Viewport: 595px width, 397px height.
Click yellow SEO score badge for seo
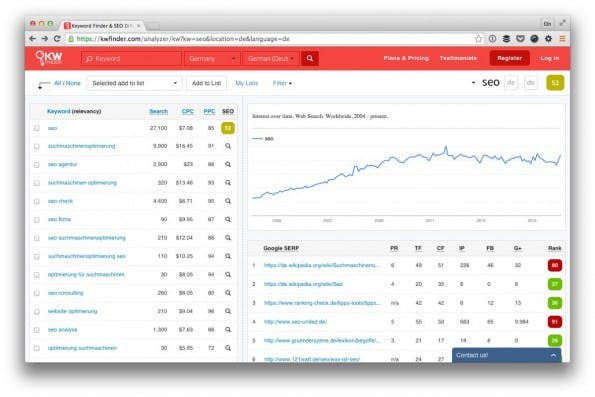click(x=228, y=128)
